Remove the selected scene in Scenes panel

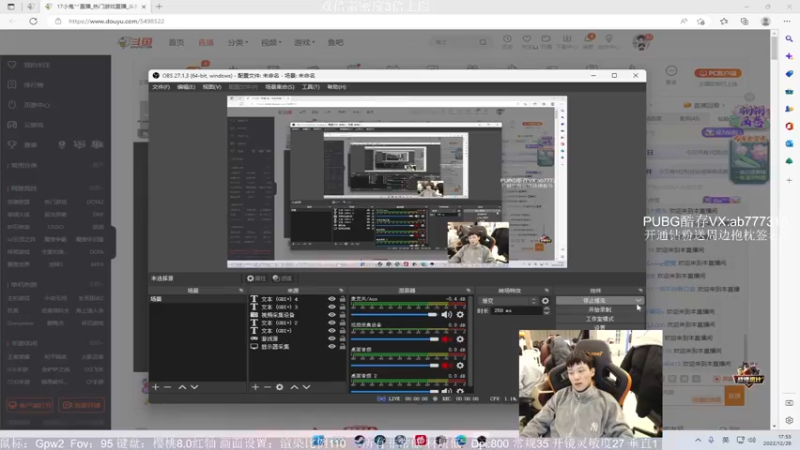pos(168,387)
